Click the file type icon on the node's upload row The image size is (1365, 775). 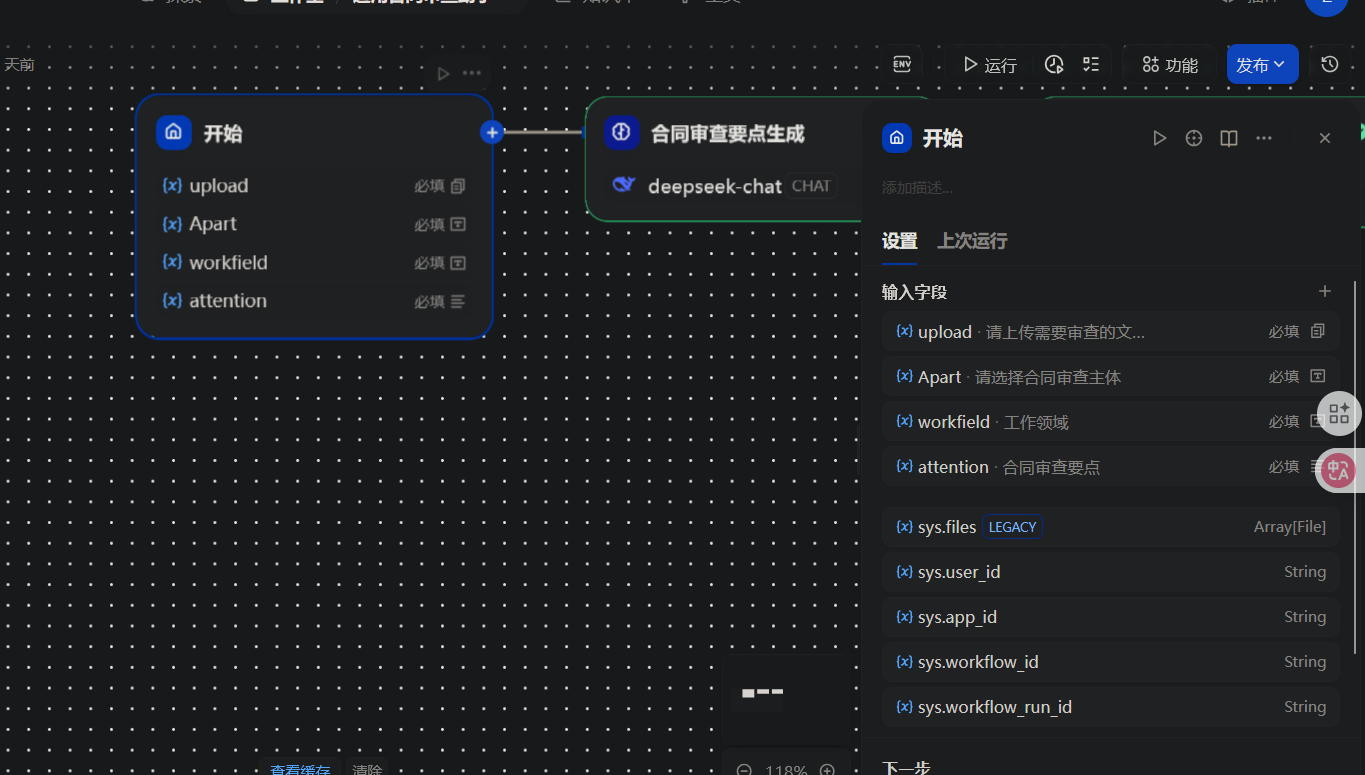click(x=458, y=186)
